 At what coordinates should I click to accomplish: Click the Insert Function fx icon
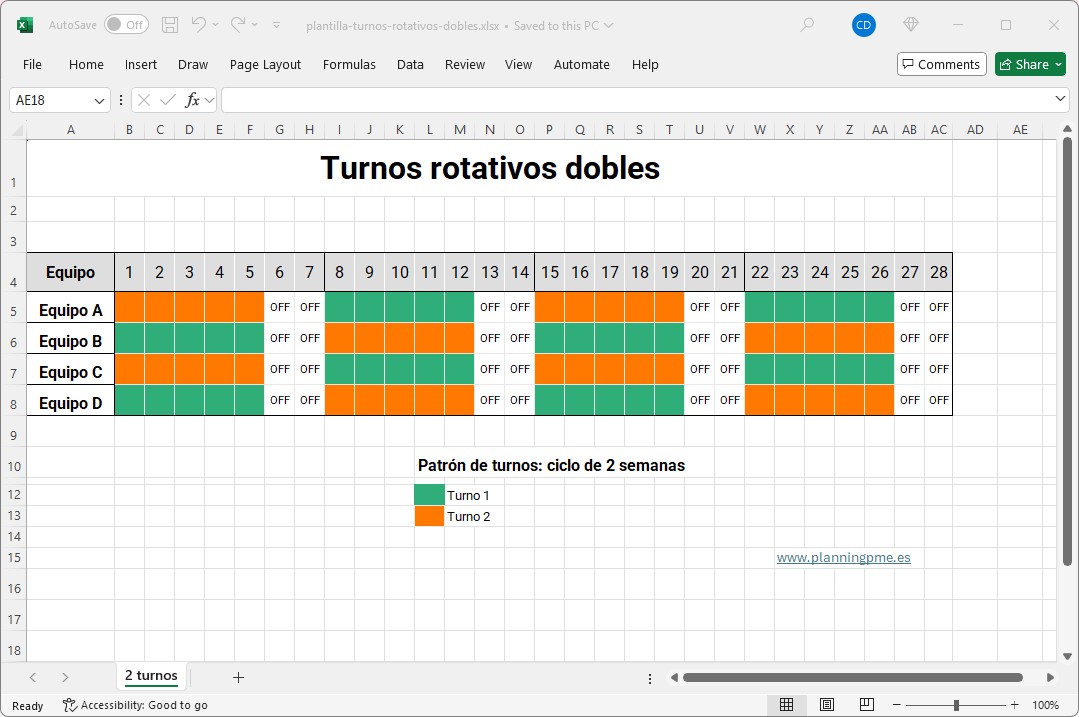[193, 100]
